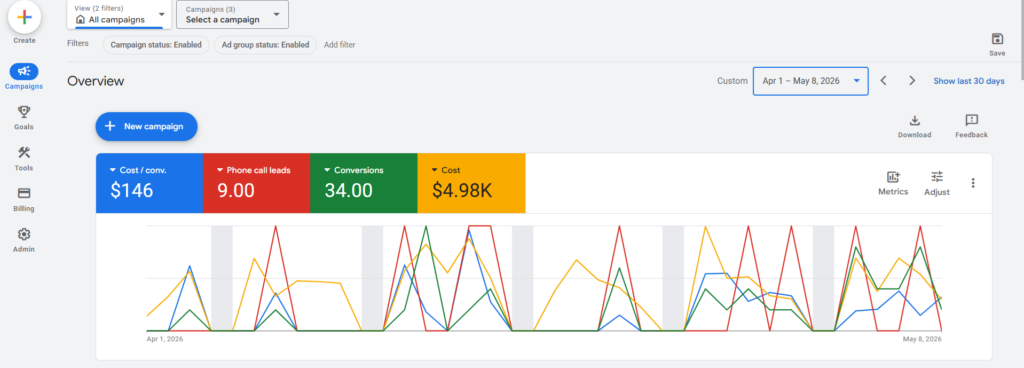
Task: Change the Cost / conv. metric dropdown
Action: point(138,170)
